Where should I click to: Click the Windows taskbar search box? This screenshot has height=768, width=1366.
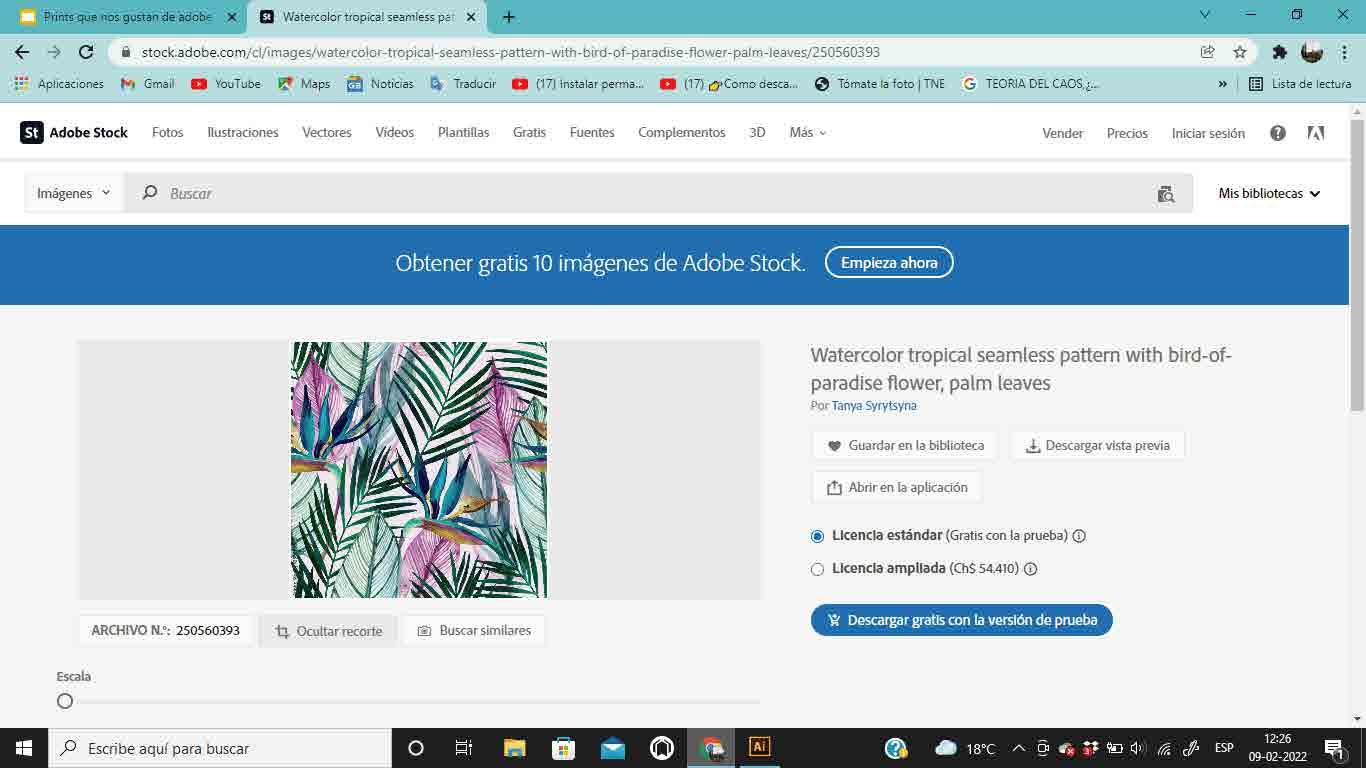pos(219,748)
